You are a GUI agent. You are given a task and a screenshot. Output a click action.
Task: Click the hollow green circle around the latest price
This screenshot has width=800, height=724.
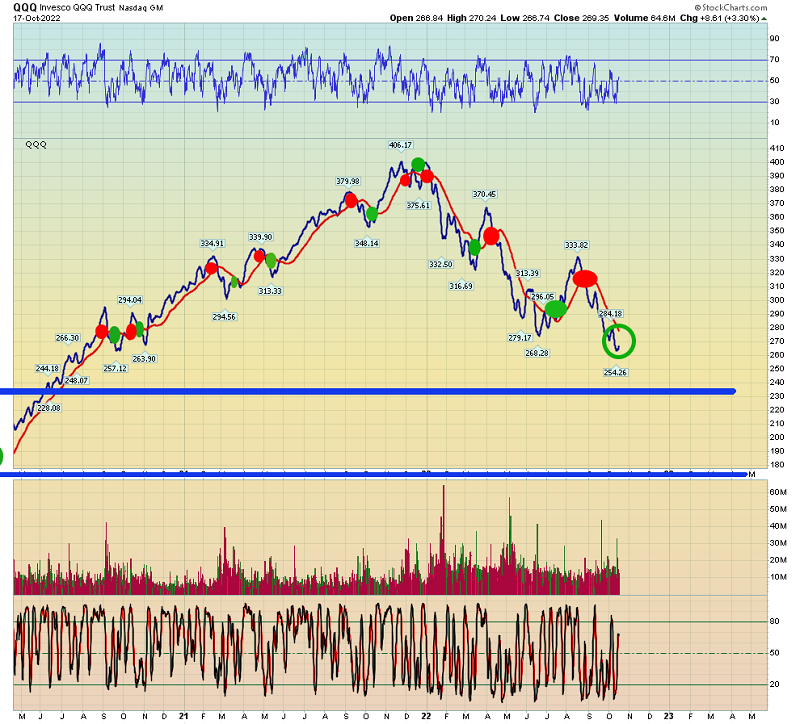coord(619,341)
